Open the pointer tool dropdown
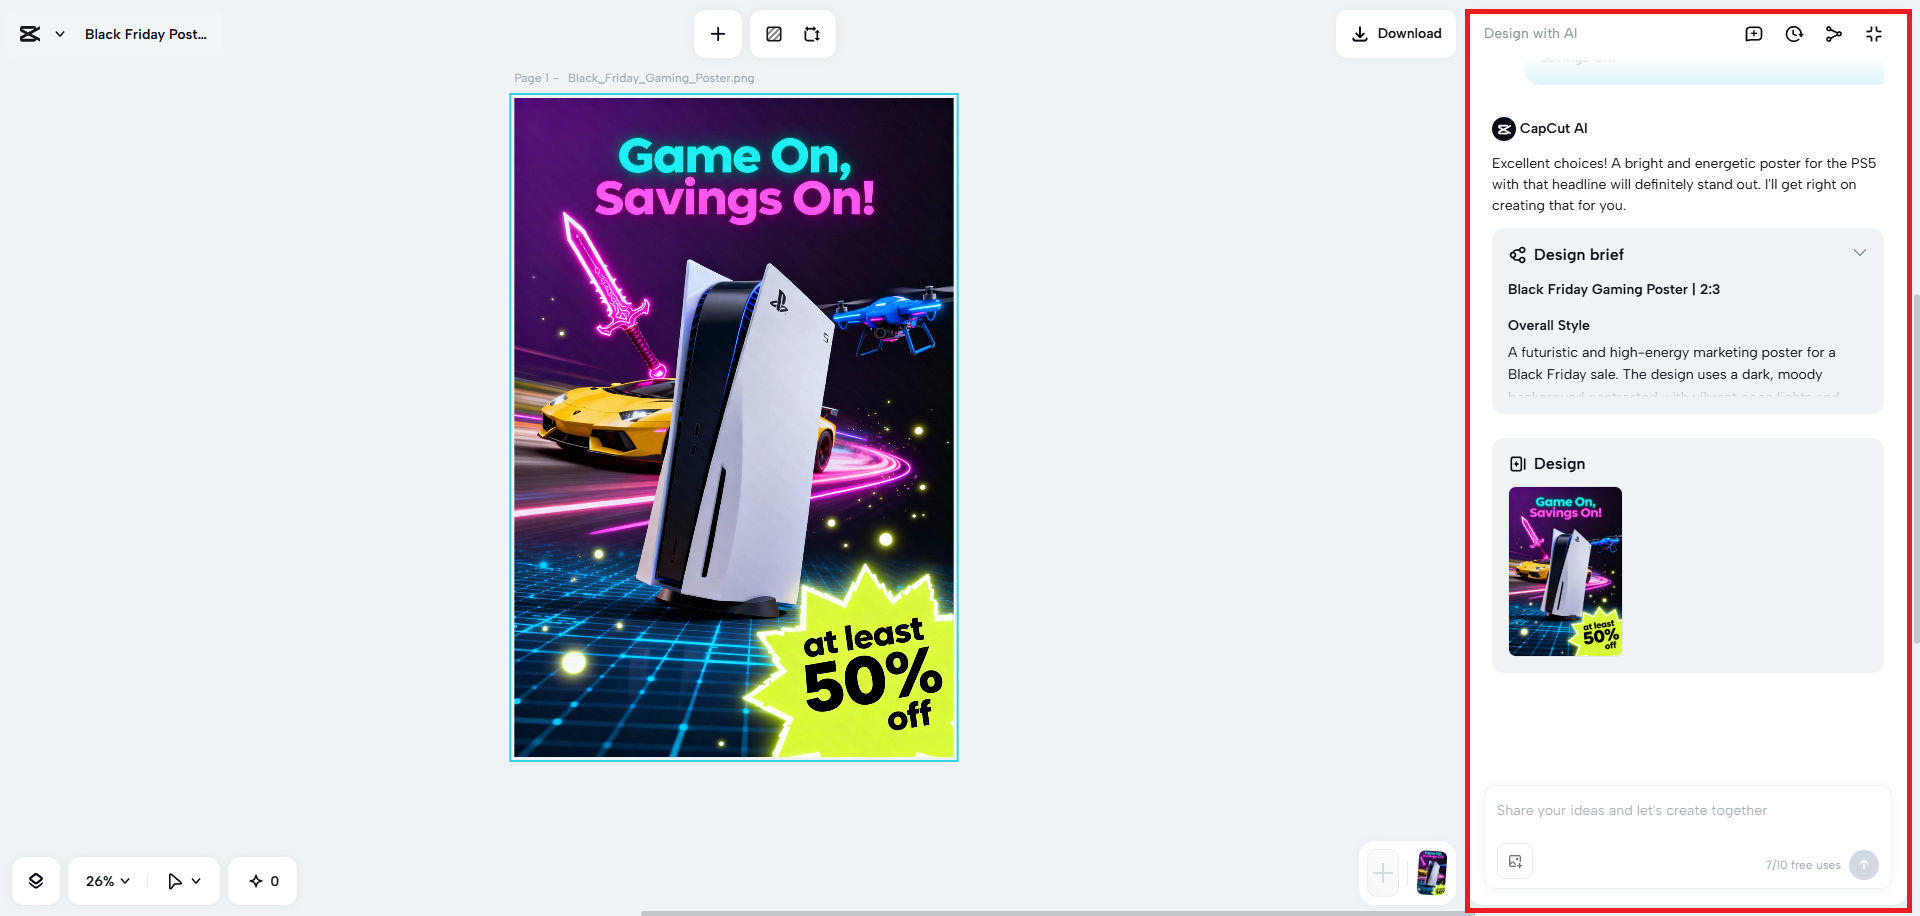Screen dimensions: 1920x916 click(x=184, y=881)
